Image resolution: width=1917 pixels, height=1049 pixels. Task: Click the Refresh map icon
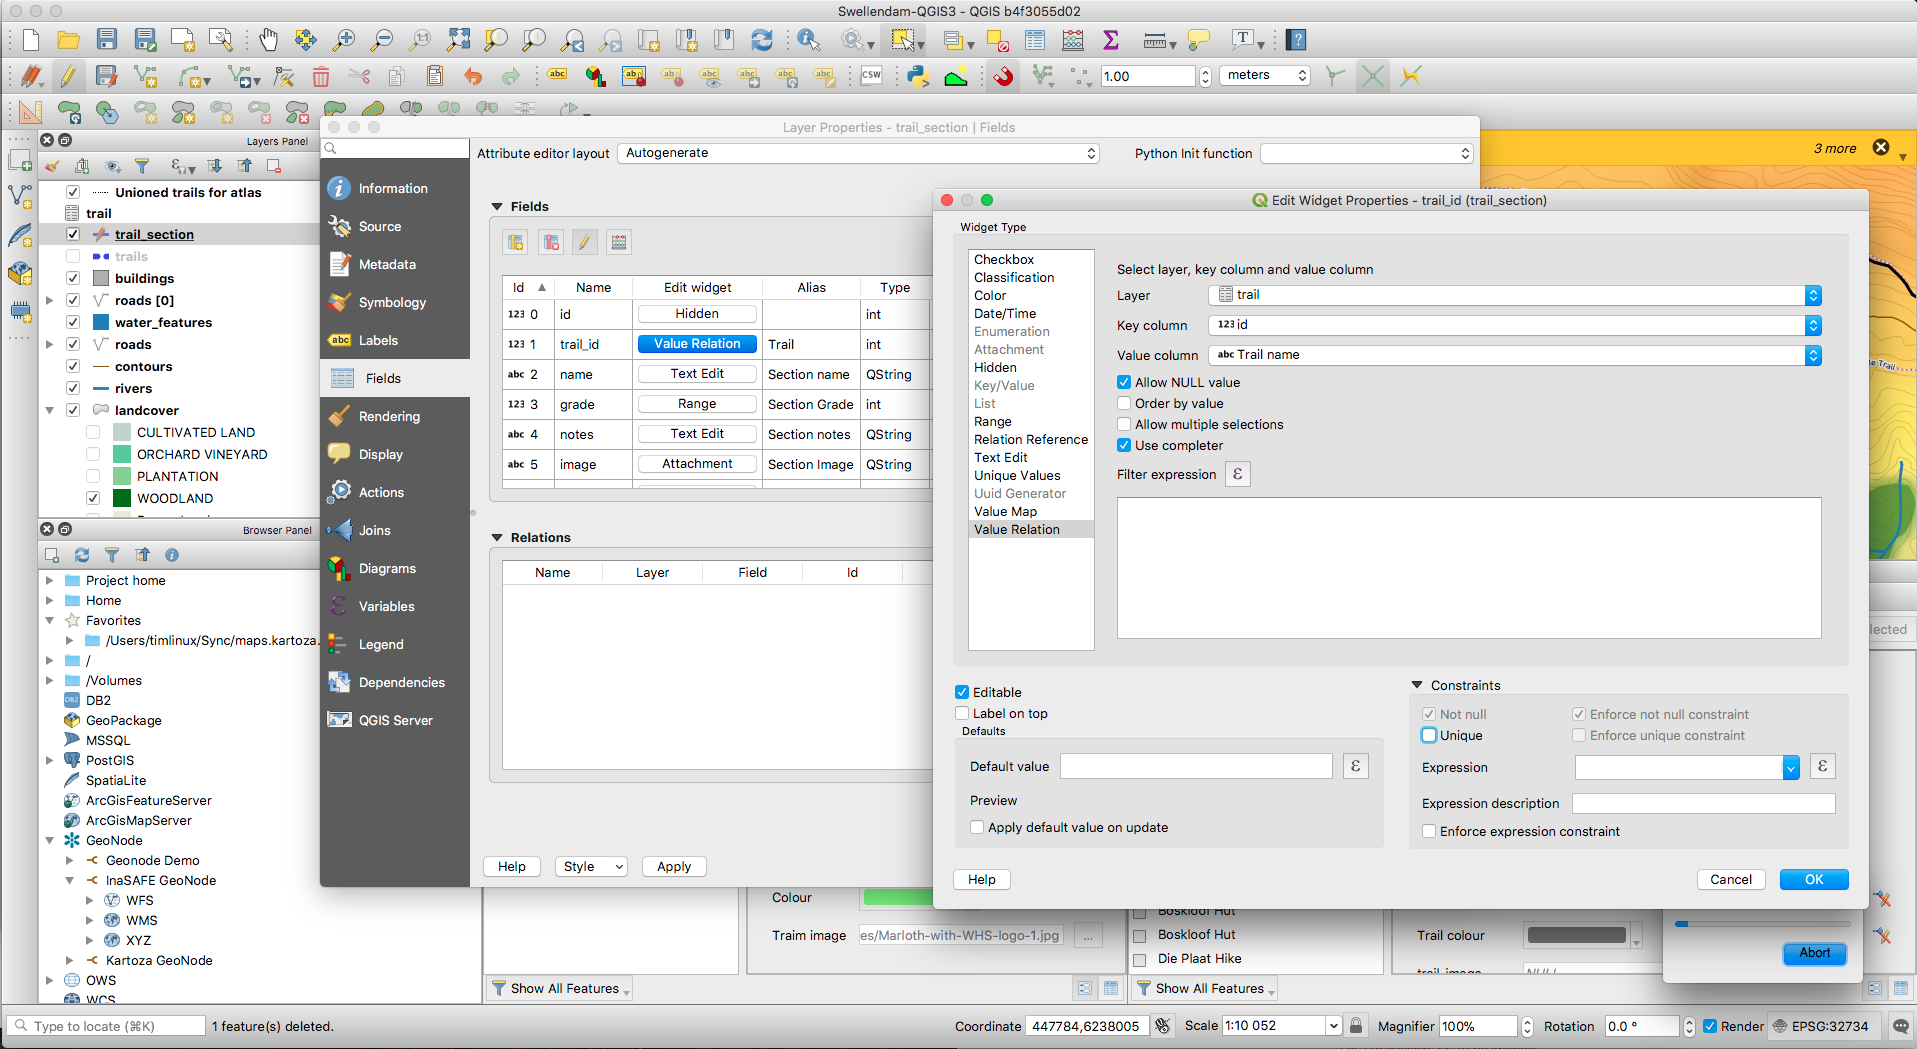(x=762, y=40)
